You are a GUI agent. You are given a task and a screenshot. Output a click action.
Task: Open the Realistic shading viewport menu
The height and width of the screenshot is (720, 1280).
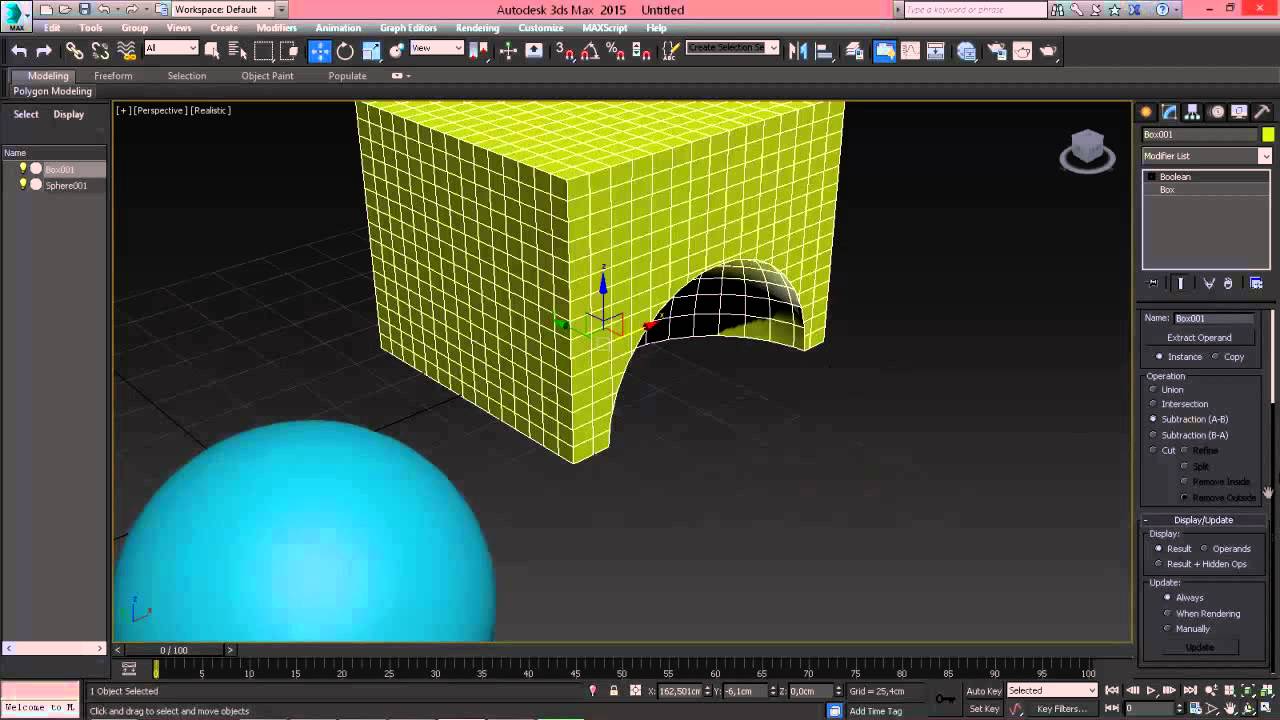pos(210,110)
